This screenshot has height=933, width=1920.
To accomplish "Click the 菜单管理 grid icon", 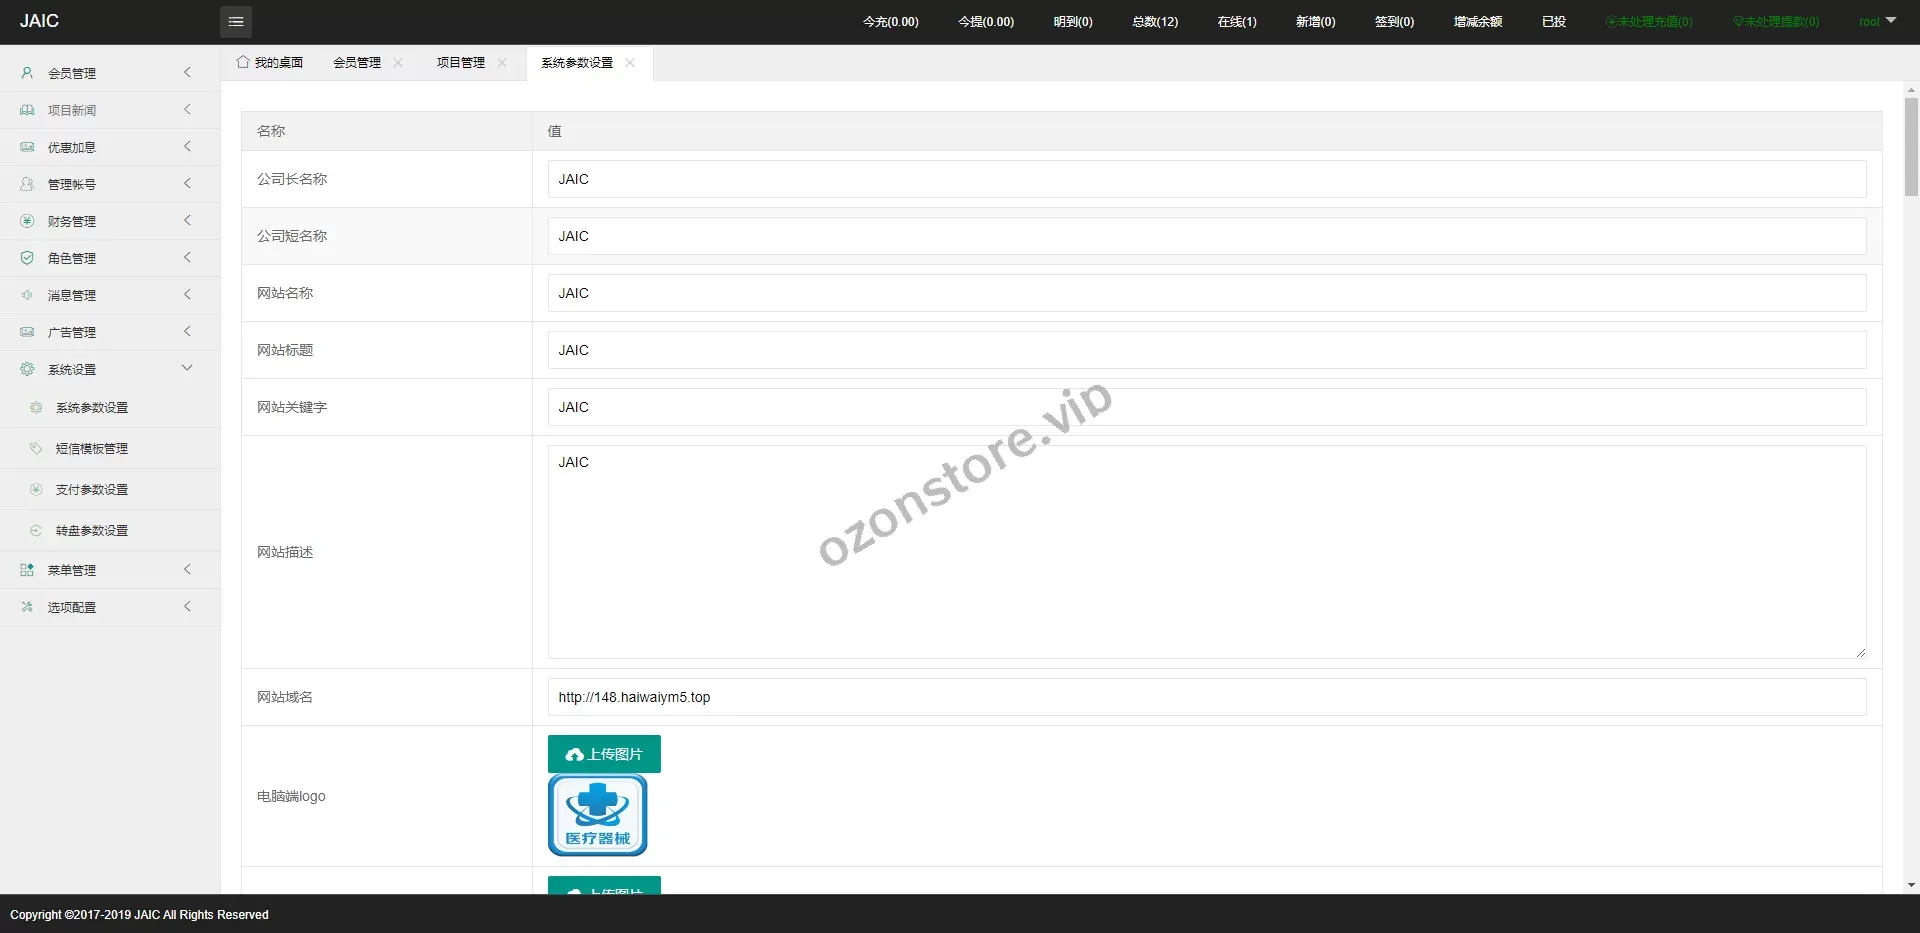I will tap(27, 570).
